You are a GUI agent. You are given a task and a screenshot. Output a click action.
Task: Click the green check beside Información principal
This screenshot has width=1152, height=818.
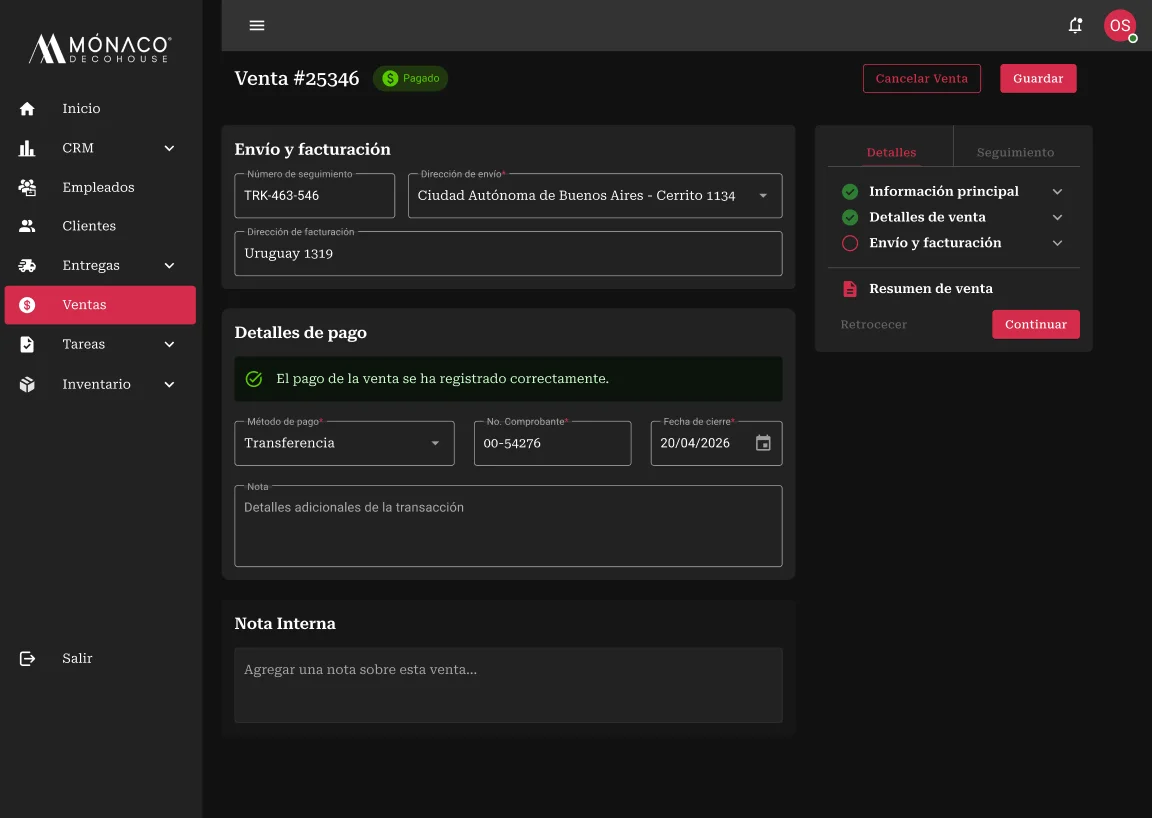point(849,192)
